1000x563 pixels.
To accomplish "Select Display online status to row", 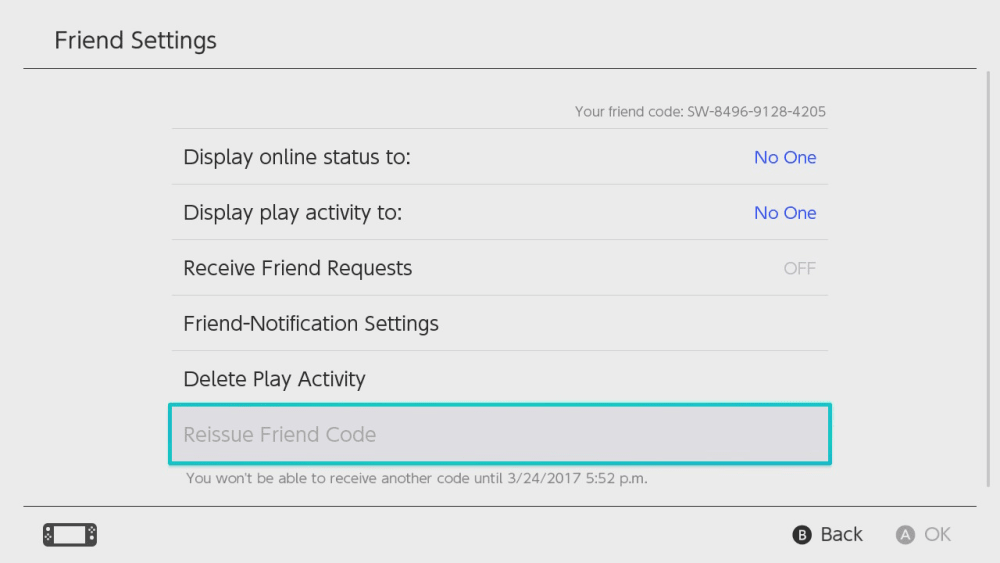I will click(x=500, y=157).
